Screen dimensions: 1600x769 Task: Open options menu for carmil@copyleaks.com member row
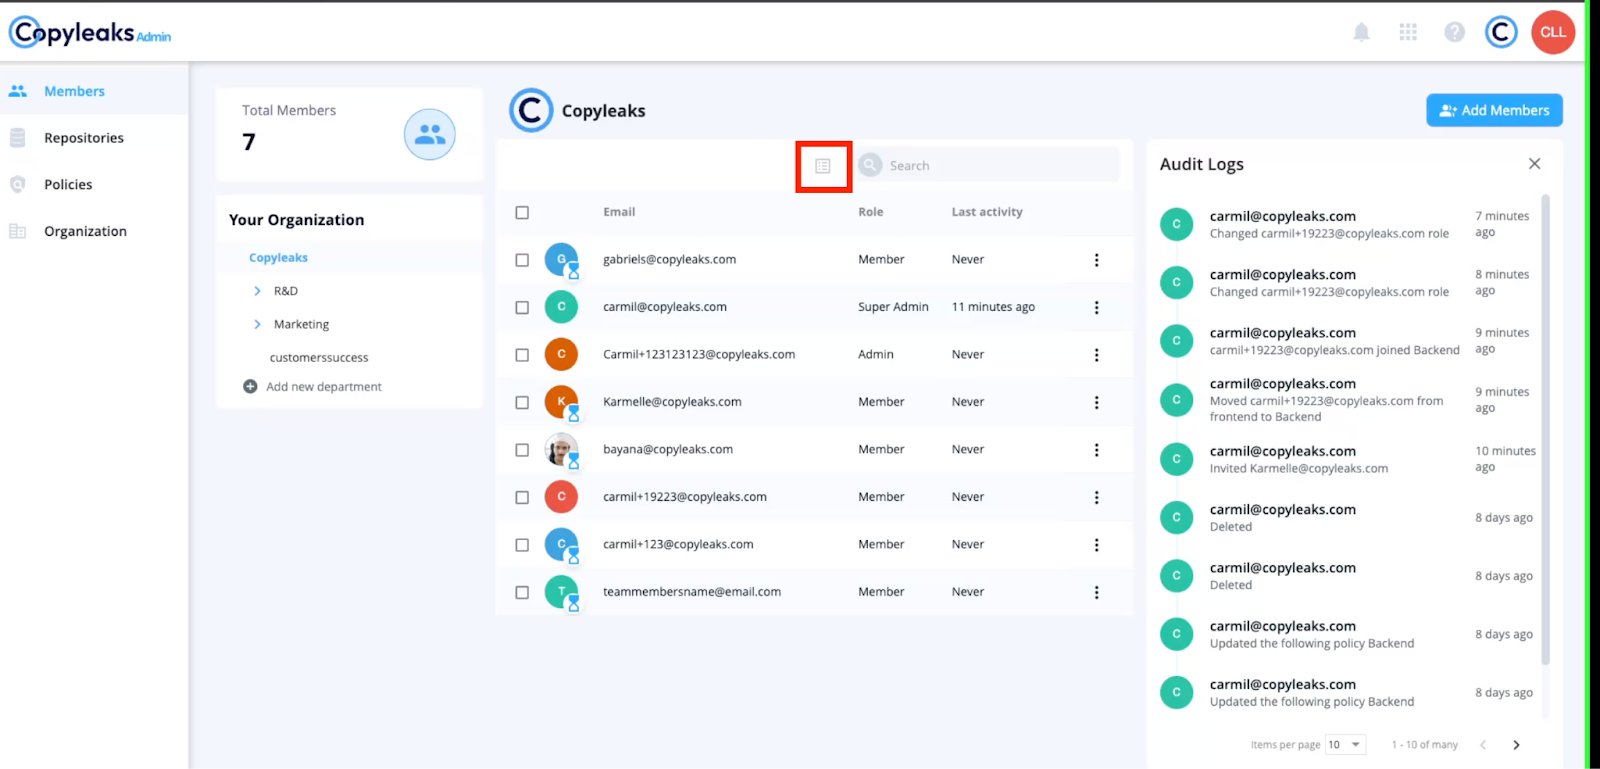1096,308
